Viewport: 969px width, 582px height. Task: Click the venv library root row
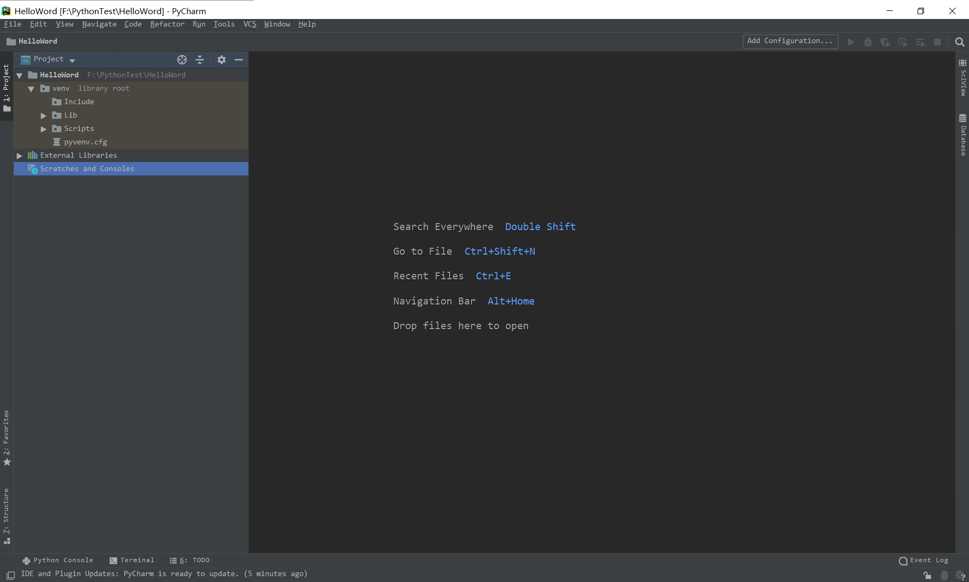click(131, 88)
